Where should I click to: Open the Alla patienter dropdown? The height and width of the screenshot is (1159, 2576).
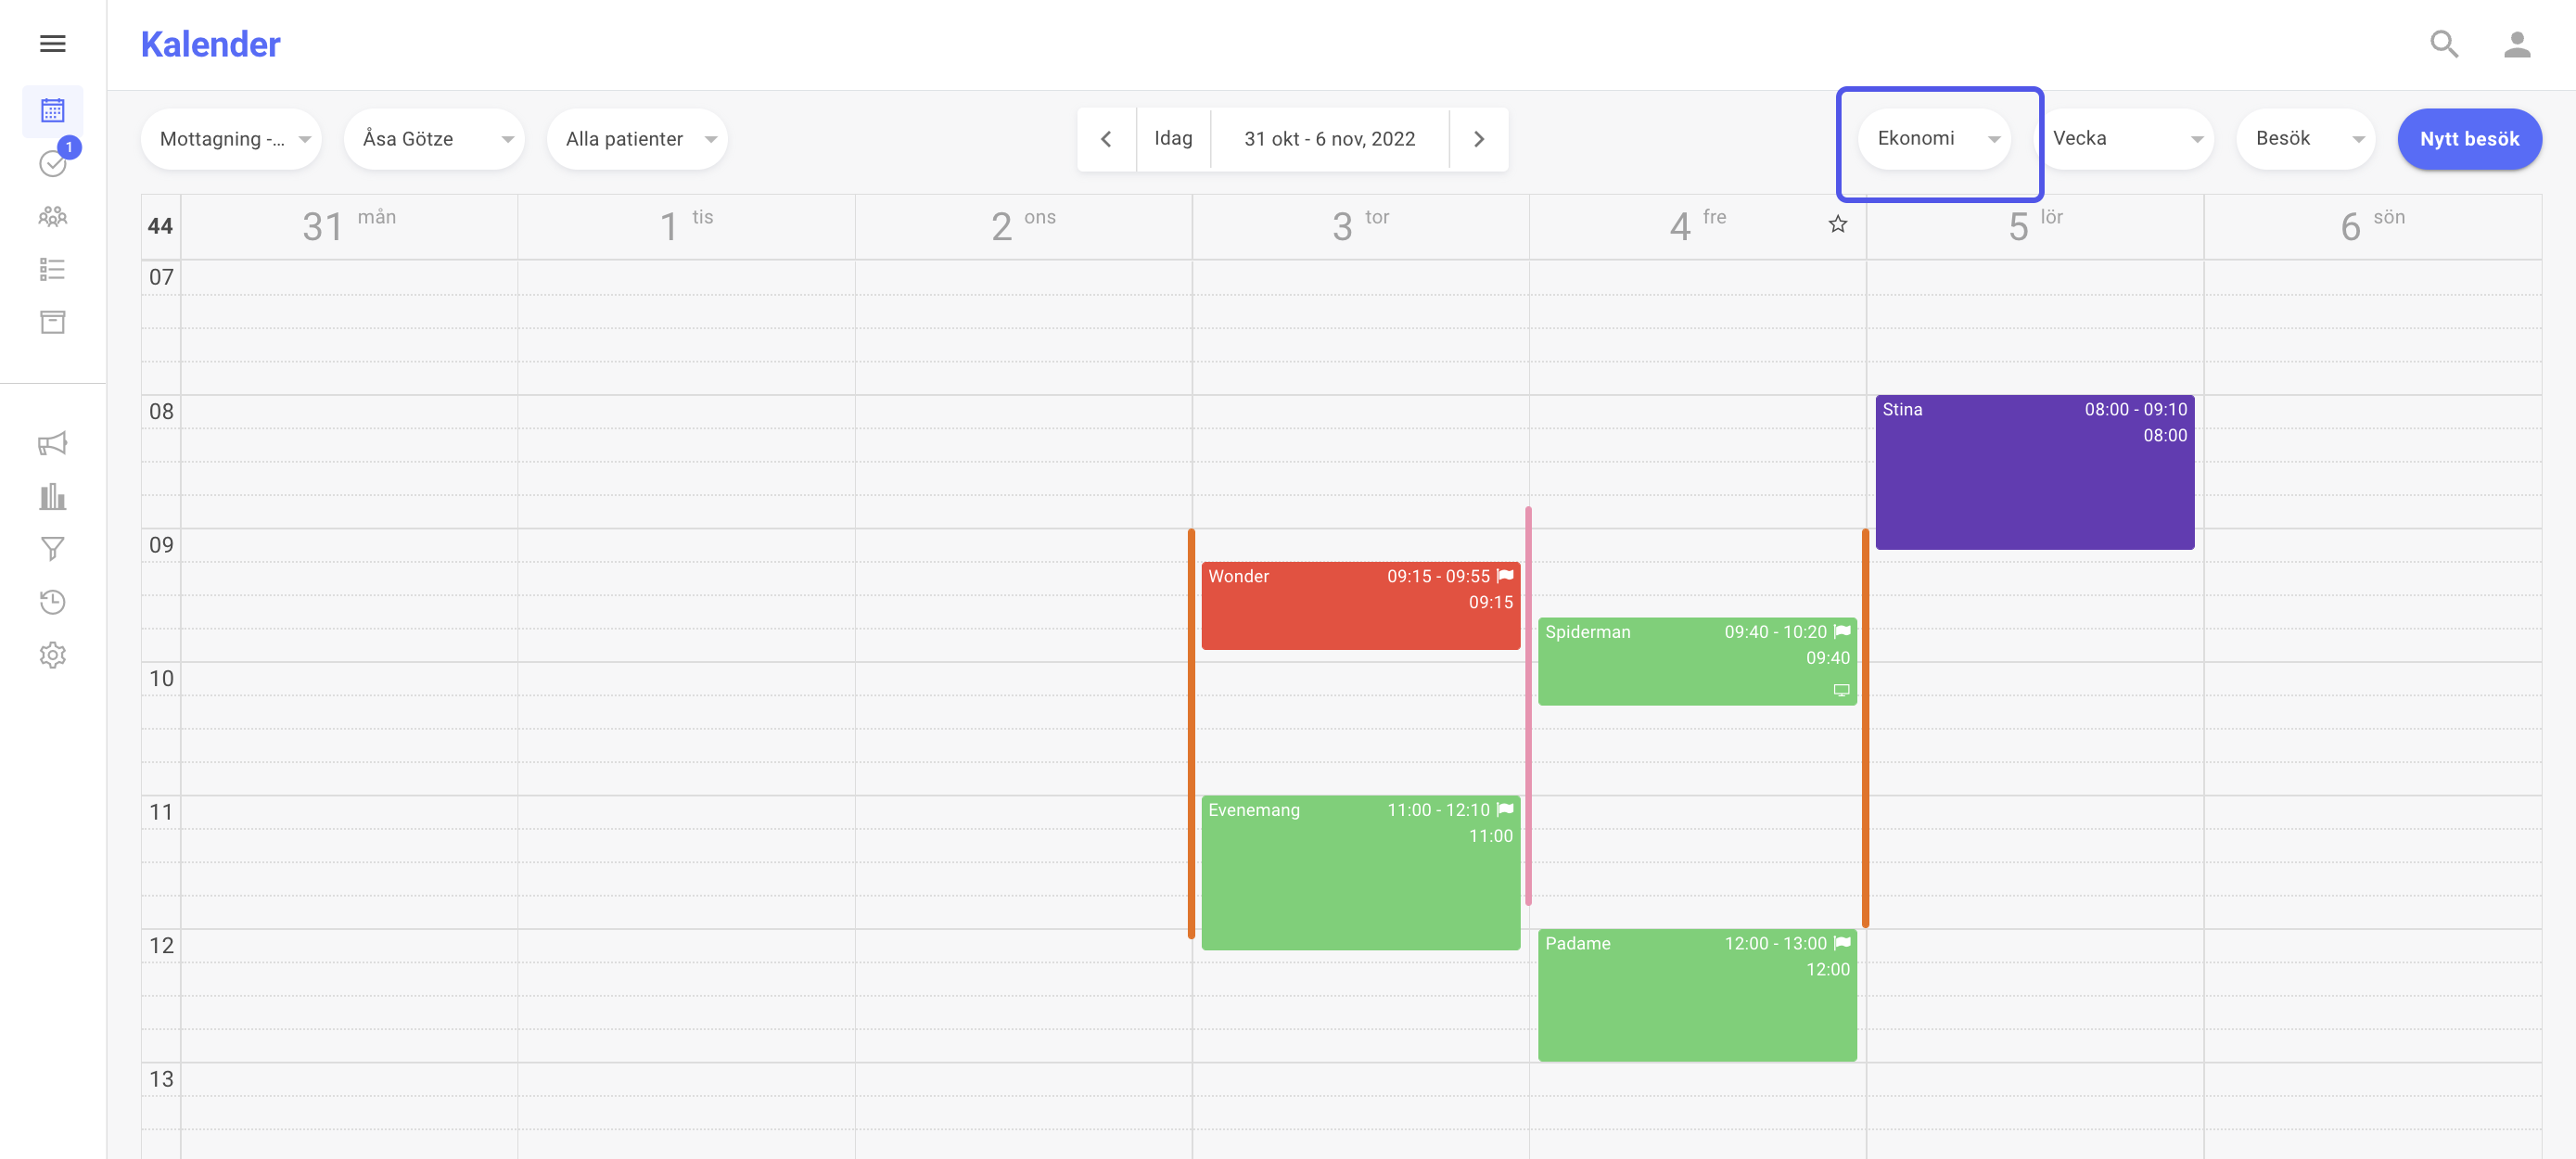637,139
